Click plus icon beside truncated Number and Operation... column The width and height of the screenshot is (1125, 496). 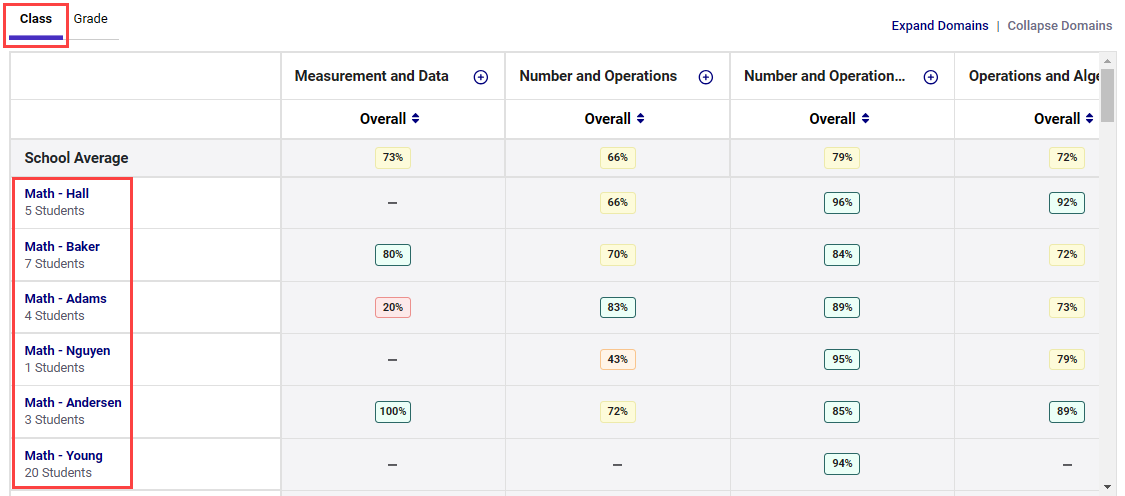[x=931, y=77]
